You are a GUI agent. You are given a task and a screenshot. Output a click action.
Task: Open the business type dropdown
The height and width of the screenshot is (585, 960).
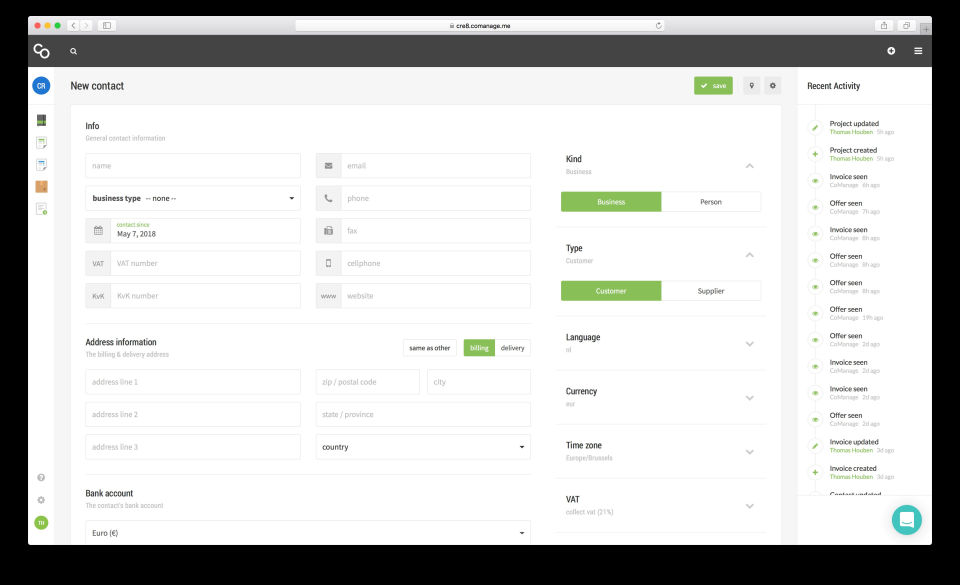pos(193,198)
